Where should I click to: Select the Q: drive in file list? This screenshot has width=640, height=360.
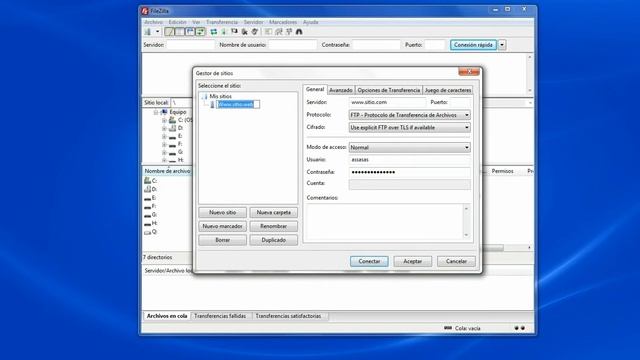151,232
